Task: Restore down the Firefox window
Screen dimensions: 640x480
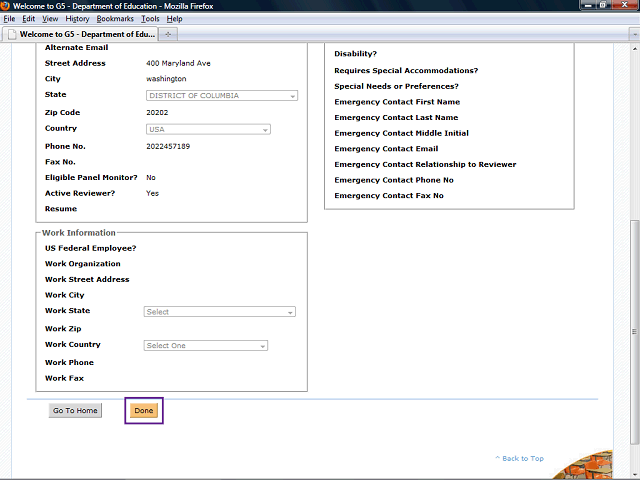Action: coord(602,5)
